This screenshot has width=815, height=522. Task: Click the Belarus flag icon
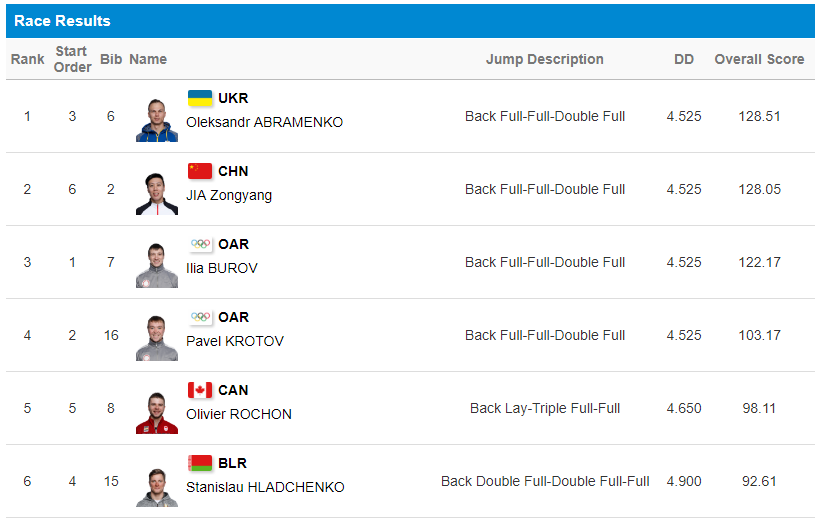200,463
